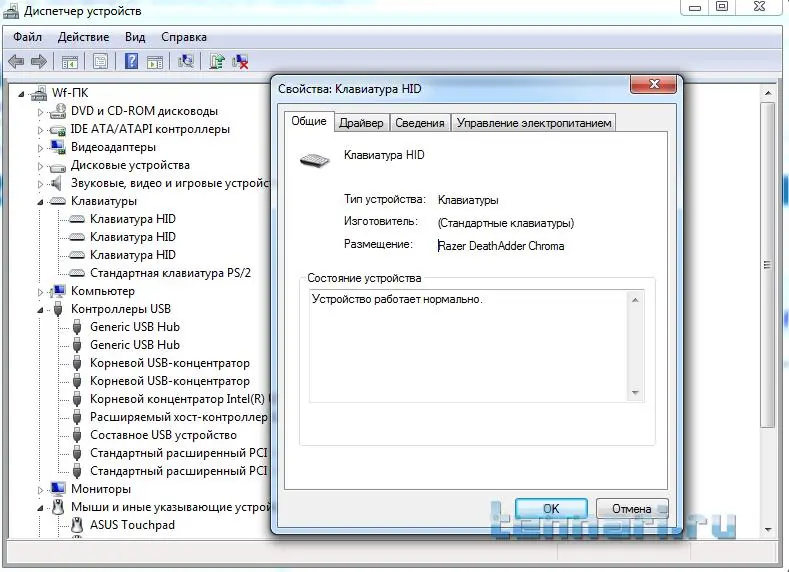Click the device status box scroll-down arrow
The width and height of the screenshot is (789, 572).
click(x=635, y=392)
